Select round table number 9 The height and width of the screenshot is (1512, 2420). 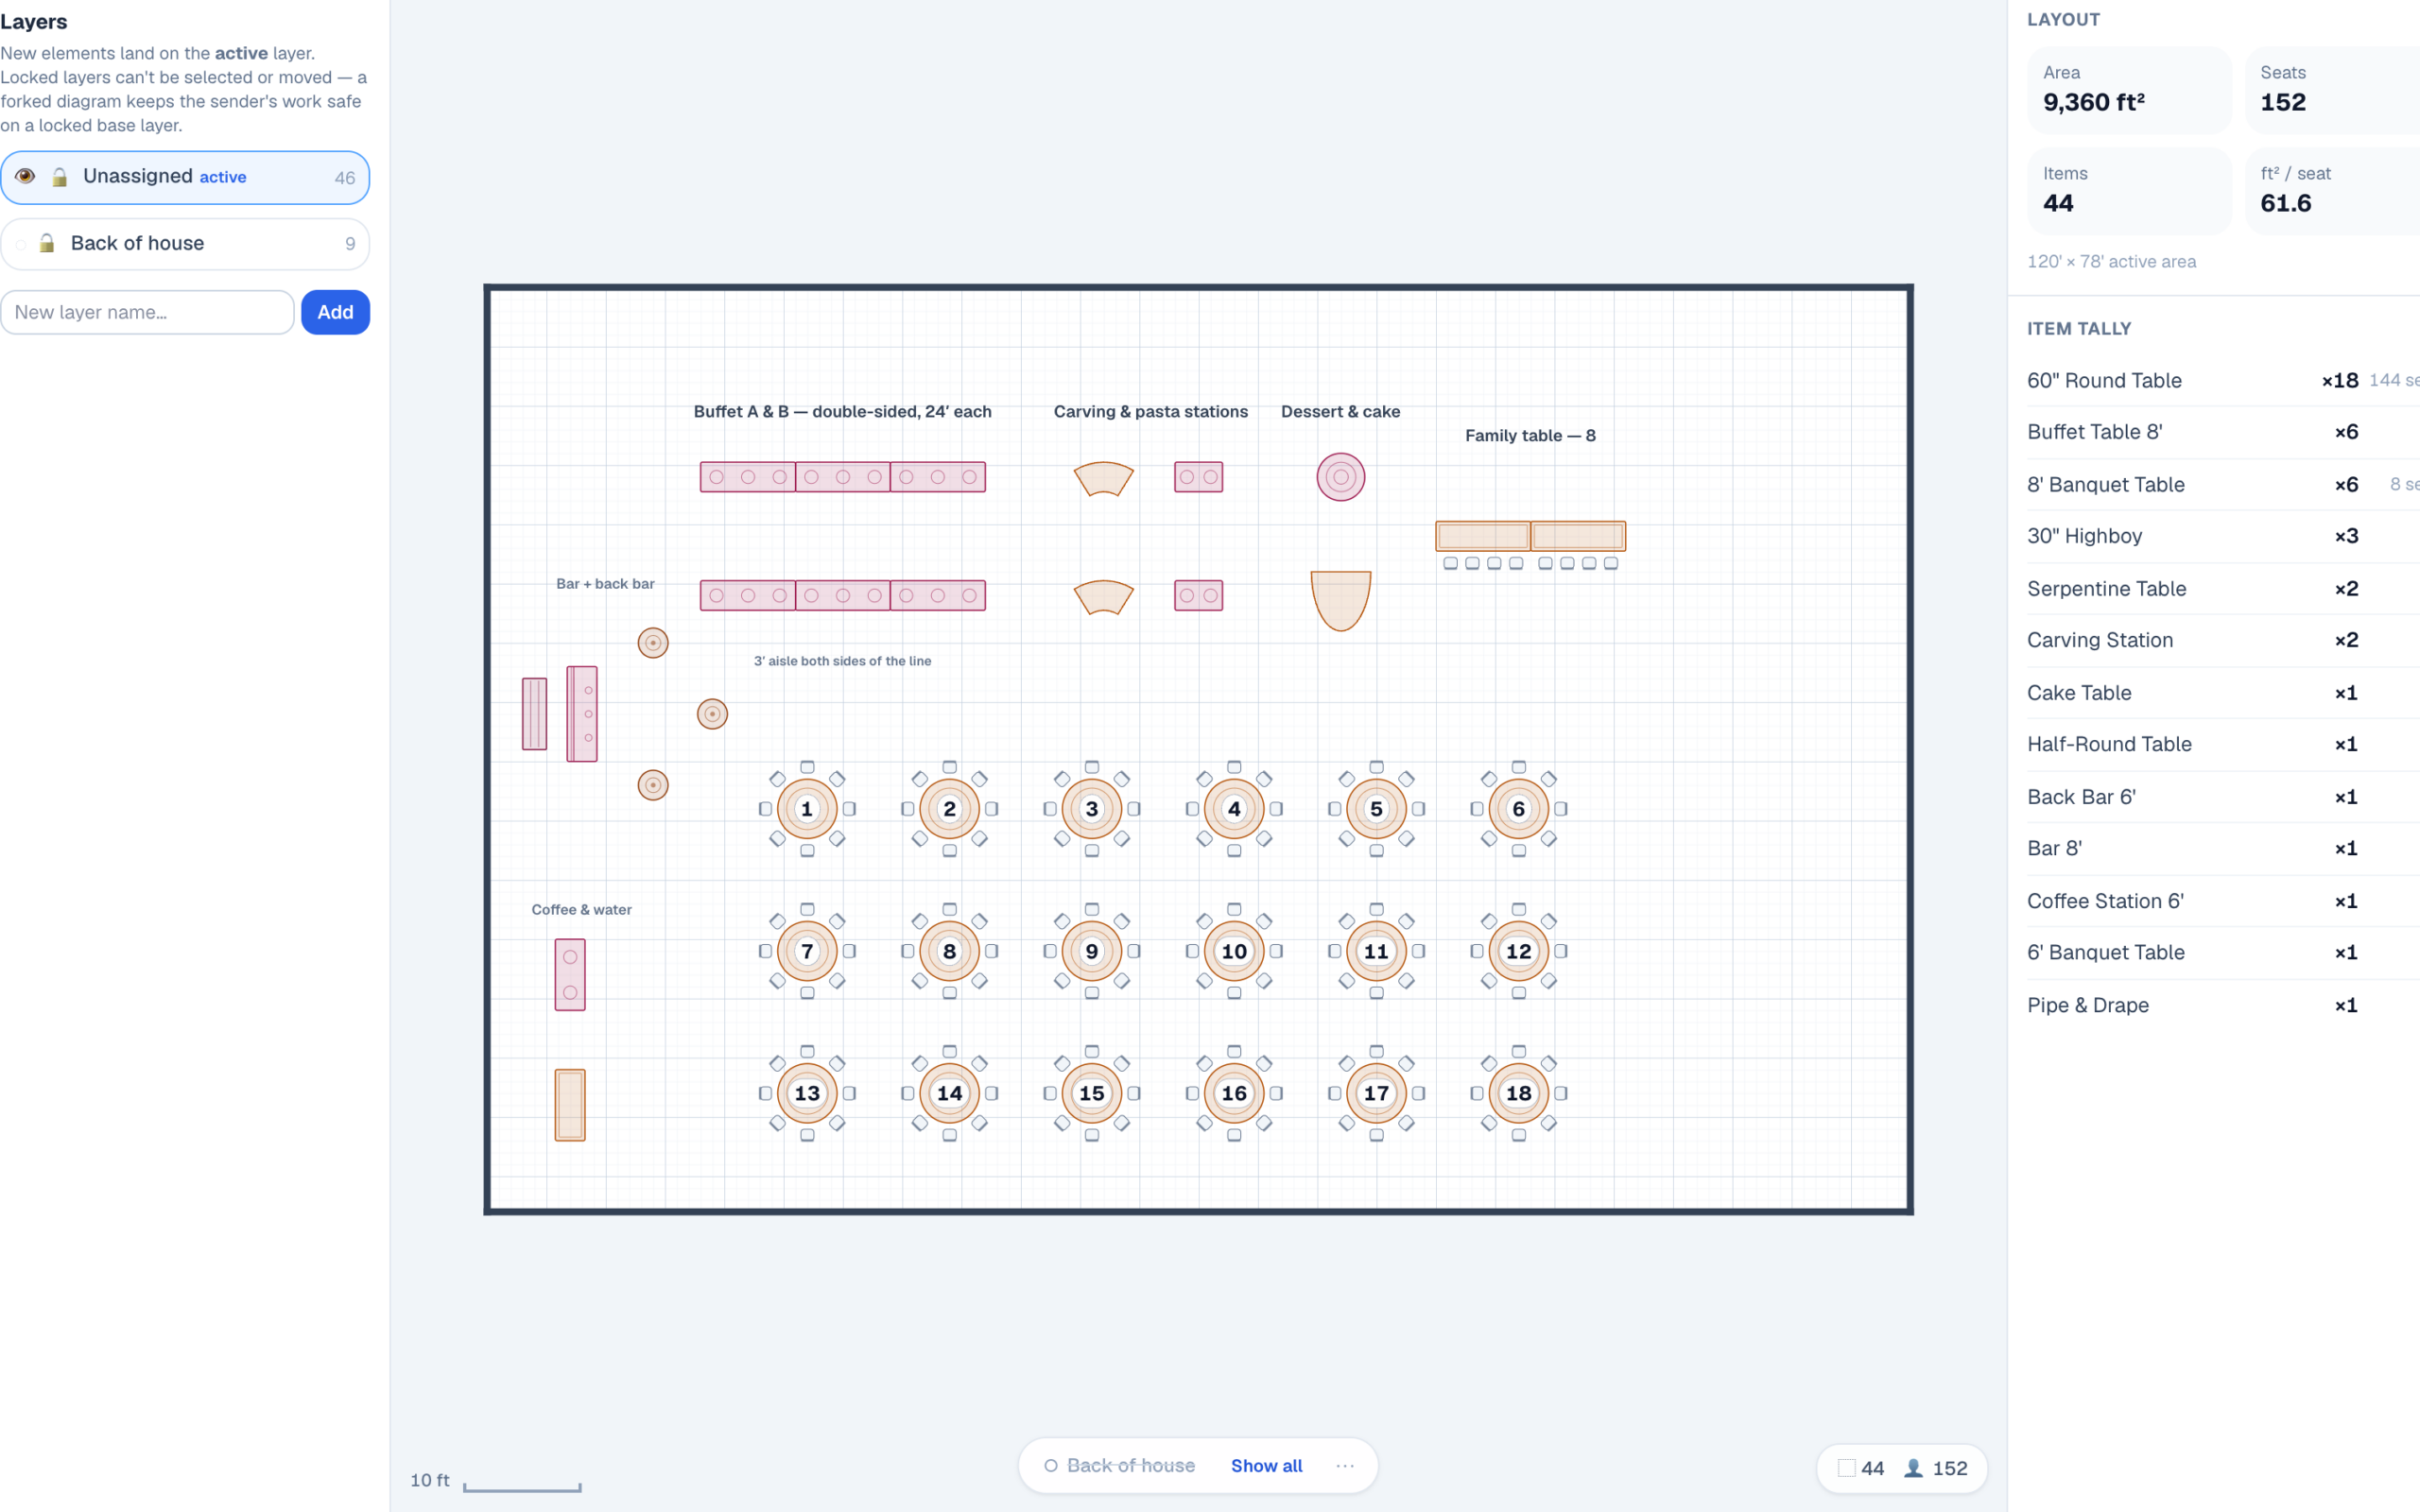tap(1092, 951)
